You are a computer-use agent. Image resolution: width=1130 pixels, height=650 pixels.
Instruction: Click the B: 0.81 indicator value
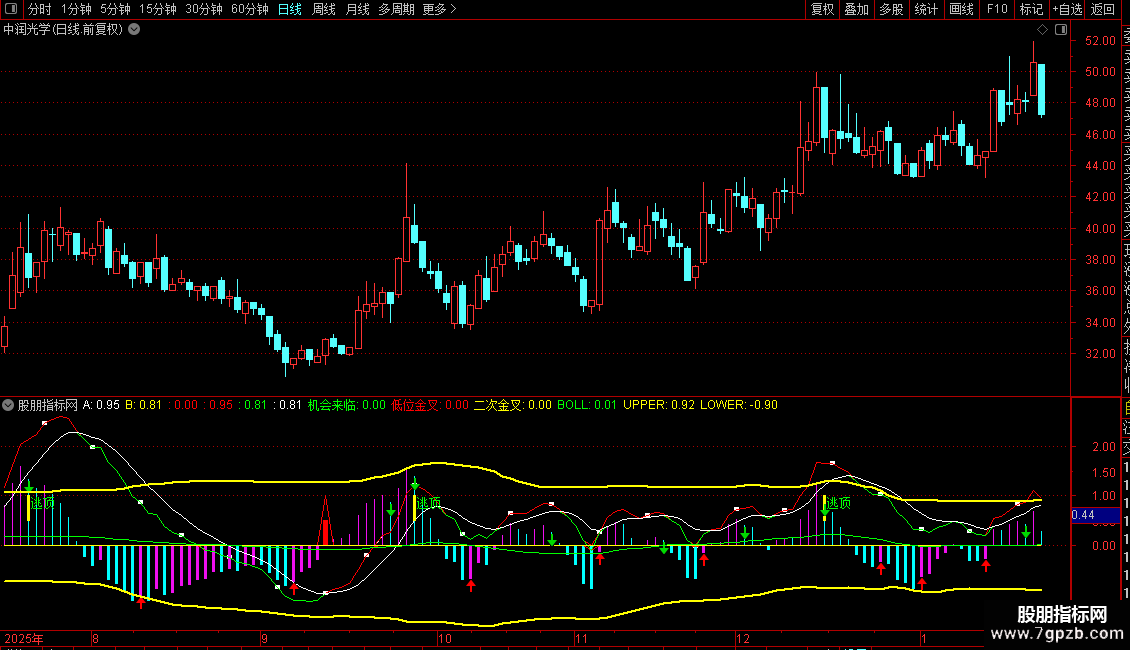(143, 405)
